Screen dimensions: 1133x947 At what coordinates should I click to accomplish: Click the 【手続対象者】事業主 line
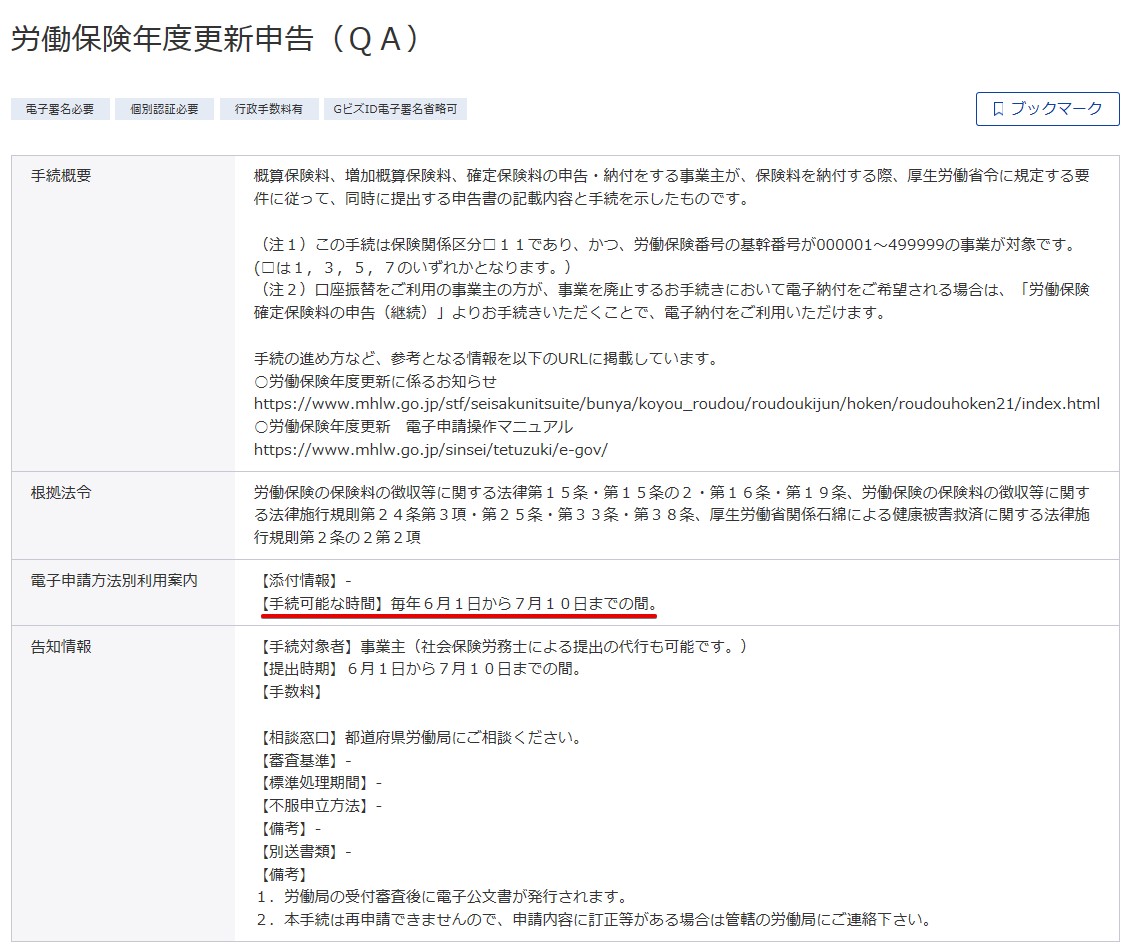point(503,647)
